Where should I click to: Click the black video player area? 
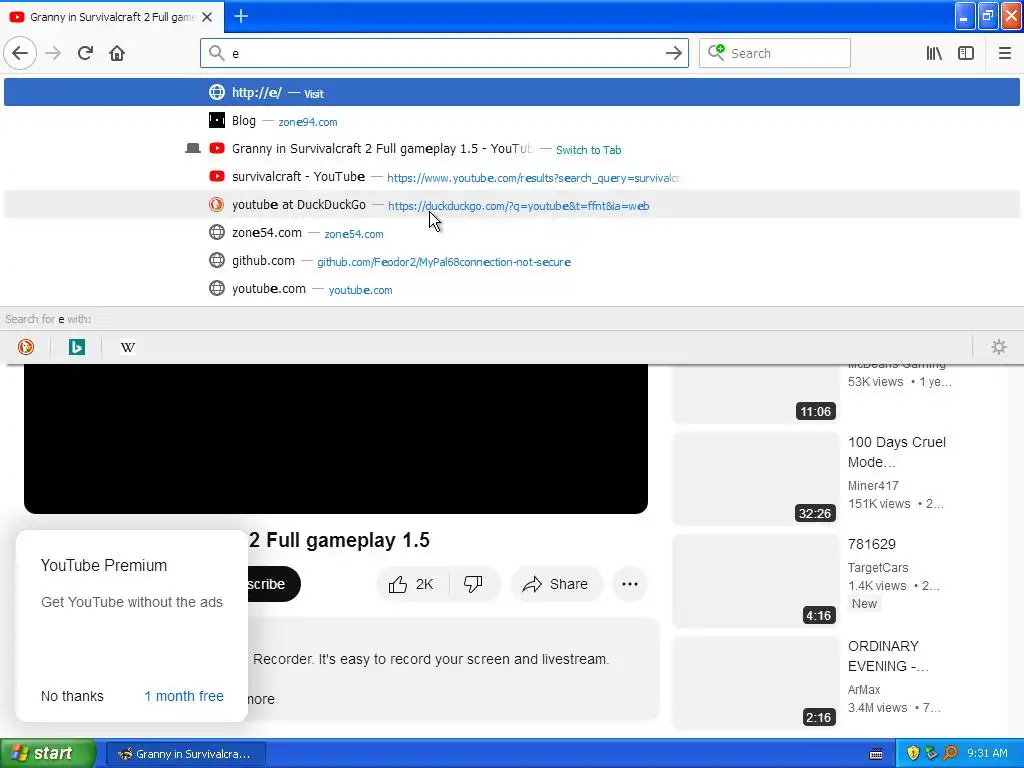(336, 439)
